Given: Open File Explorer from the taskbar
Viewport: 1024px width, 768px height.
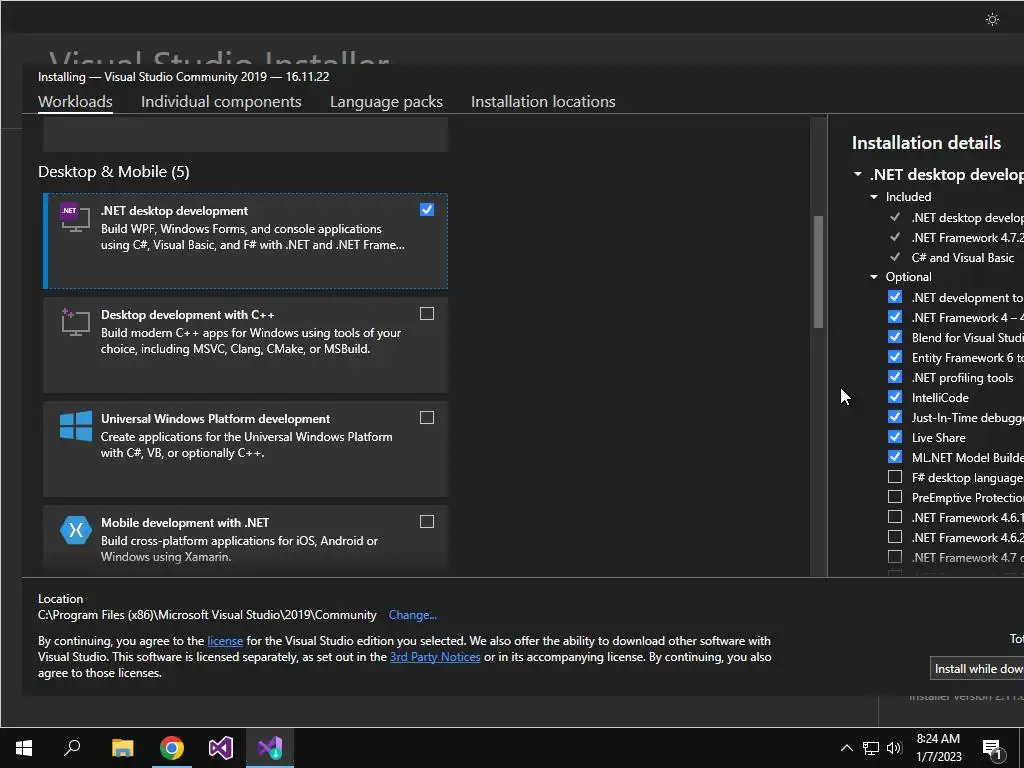Looking at the screenshot, I should click(x=122, y=747).
